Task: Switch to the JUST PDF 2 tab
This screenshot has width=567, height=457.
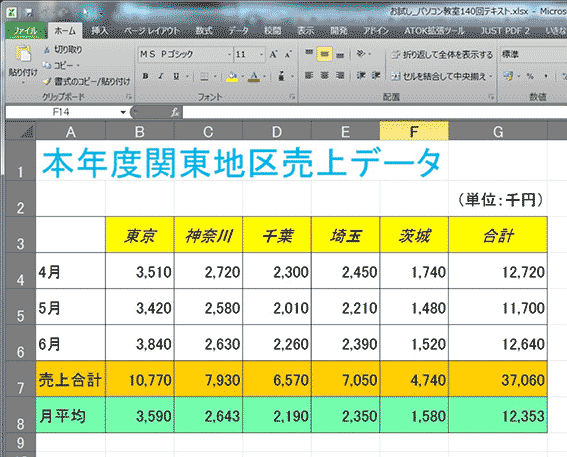Action: pyautogui.click(x=505, y=31)
